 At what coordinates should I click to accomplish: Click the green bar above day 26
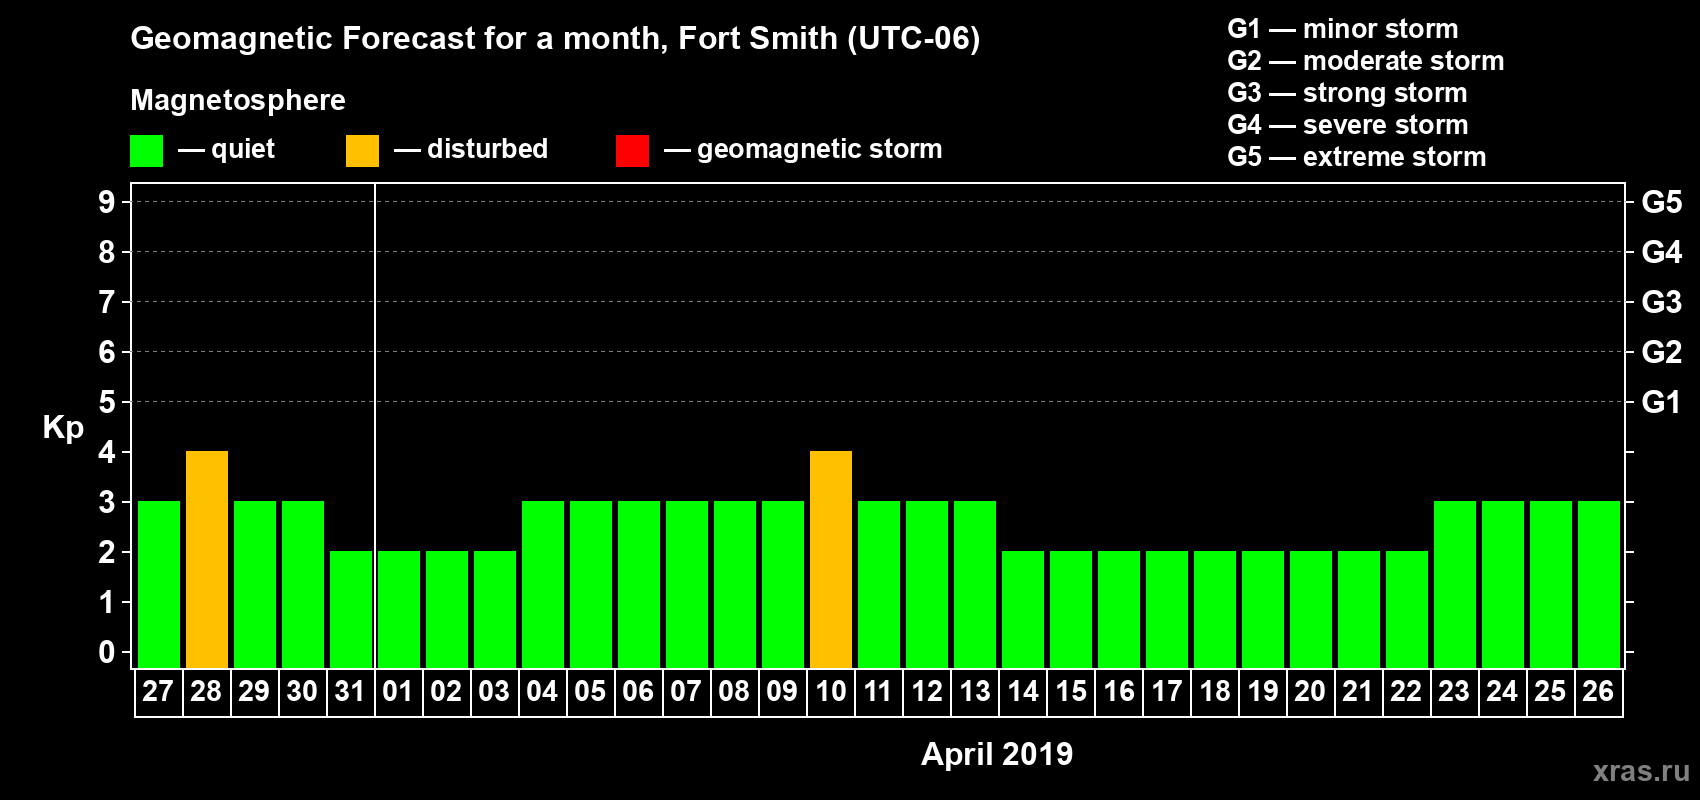pyautogui.click(x=1599, y=585)
